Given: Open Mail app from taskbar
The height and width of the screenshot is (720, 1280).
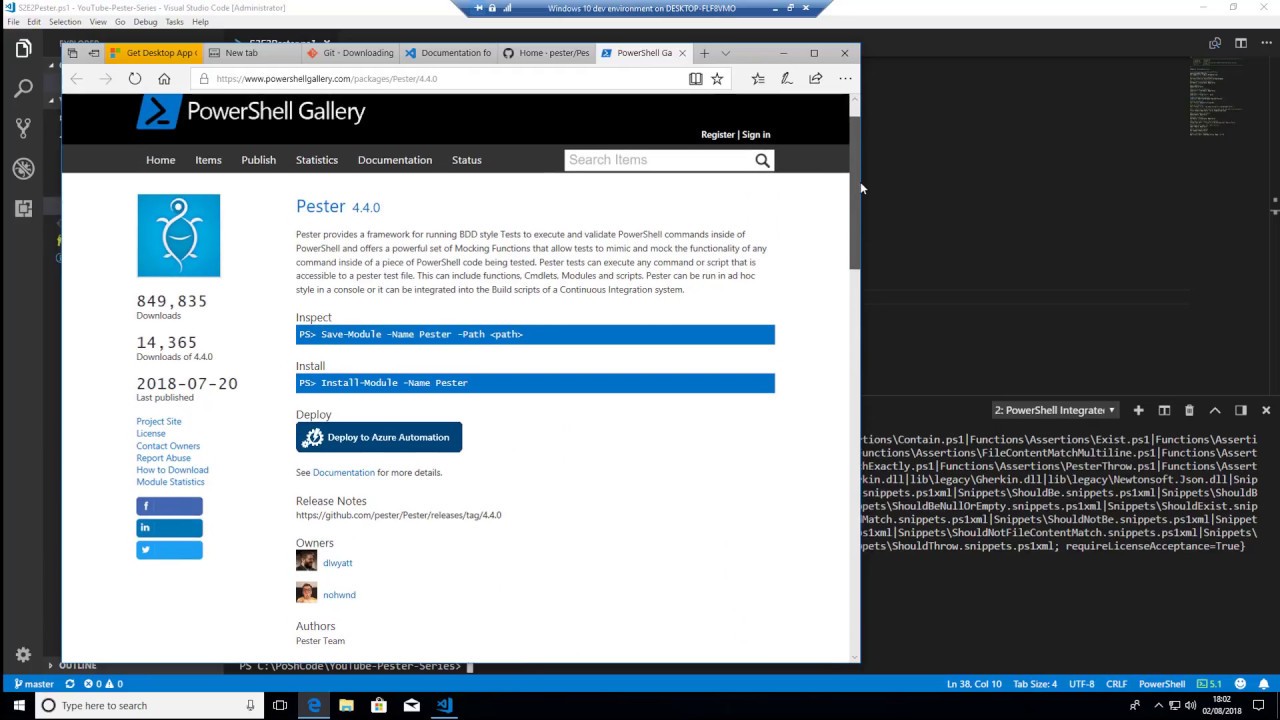Looking at the screenshot, I should (412, 706).
